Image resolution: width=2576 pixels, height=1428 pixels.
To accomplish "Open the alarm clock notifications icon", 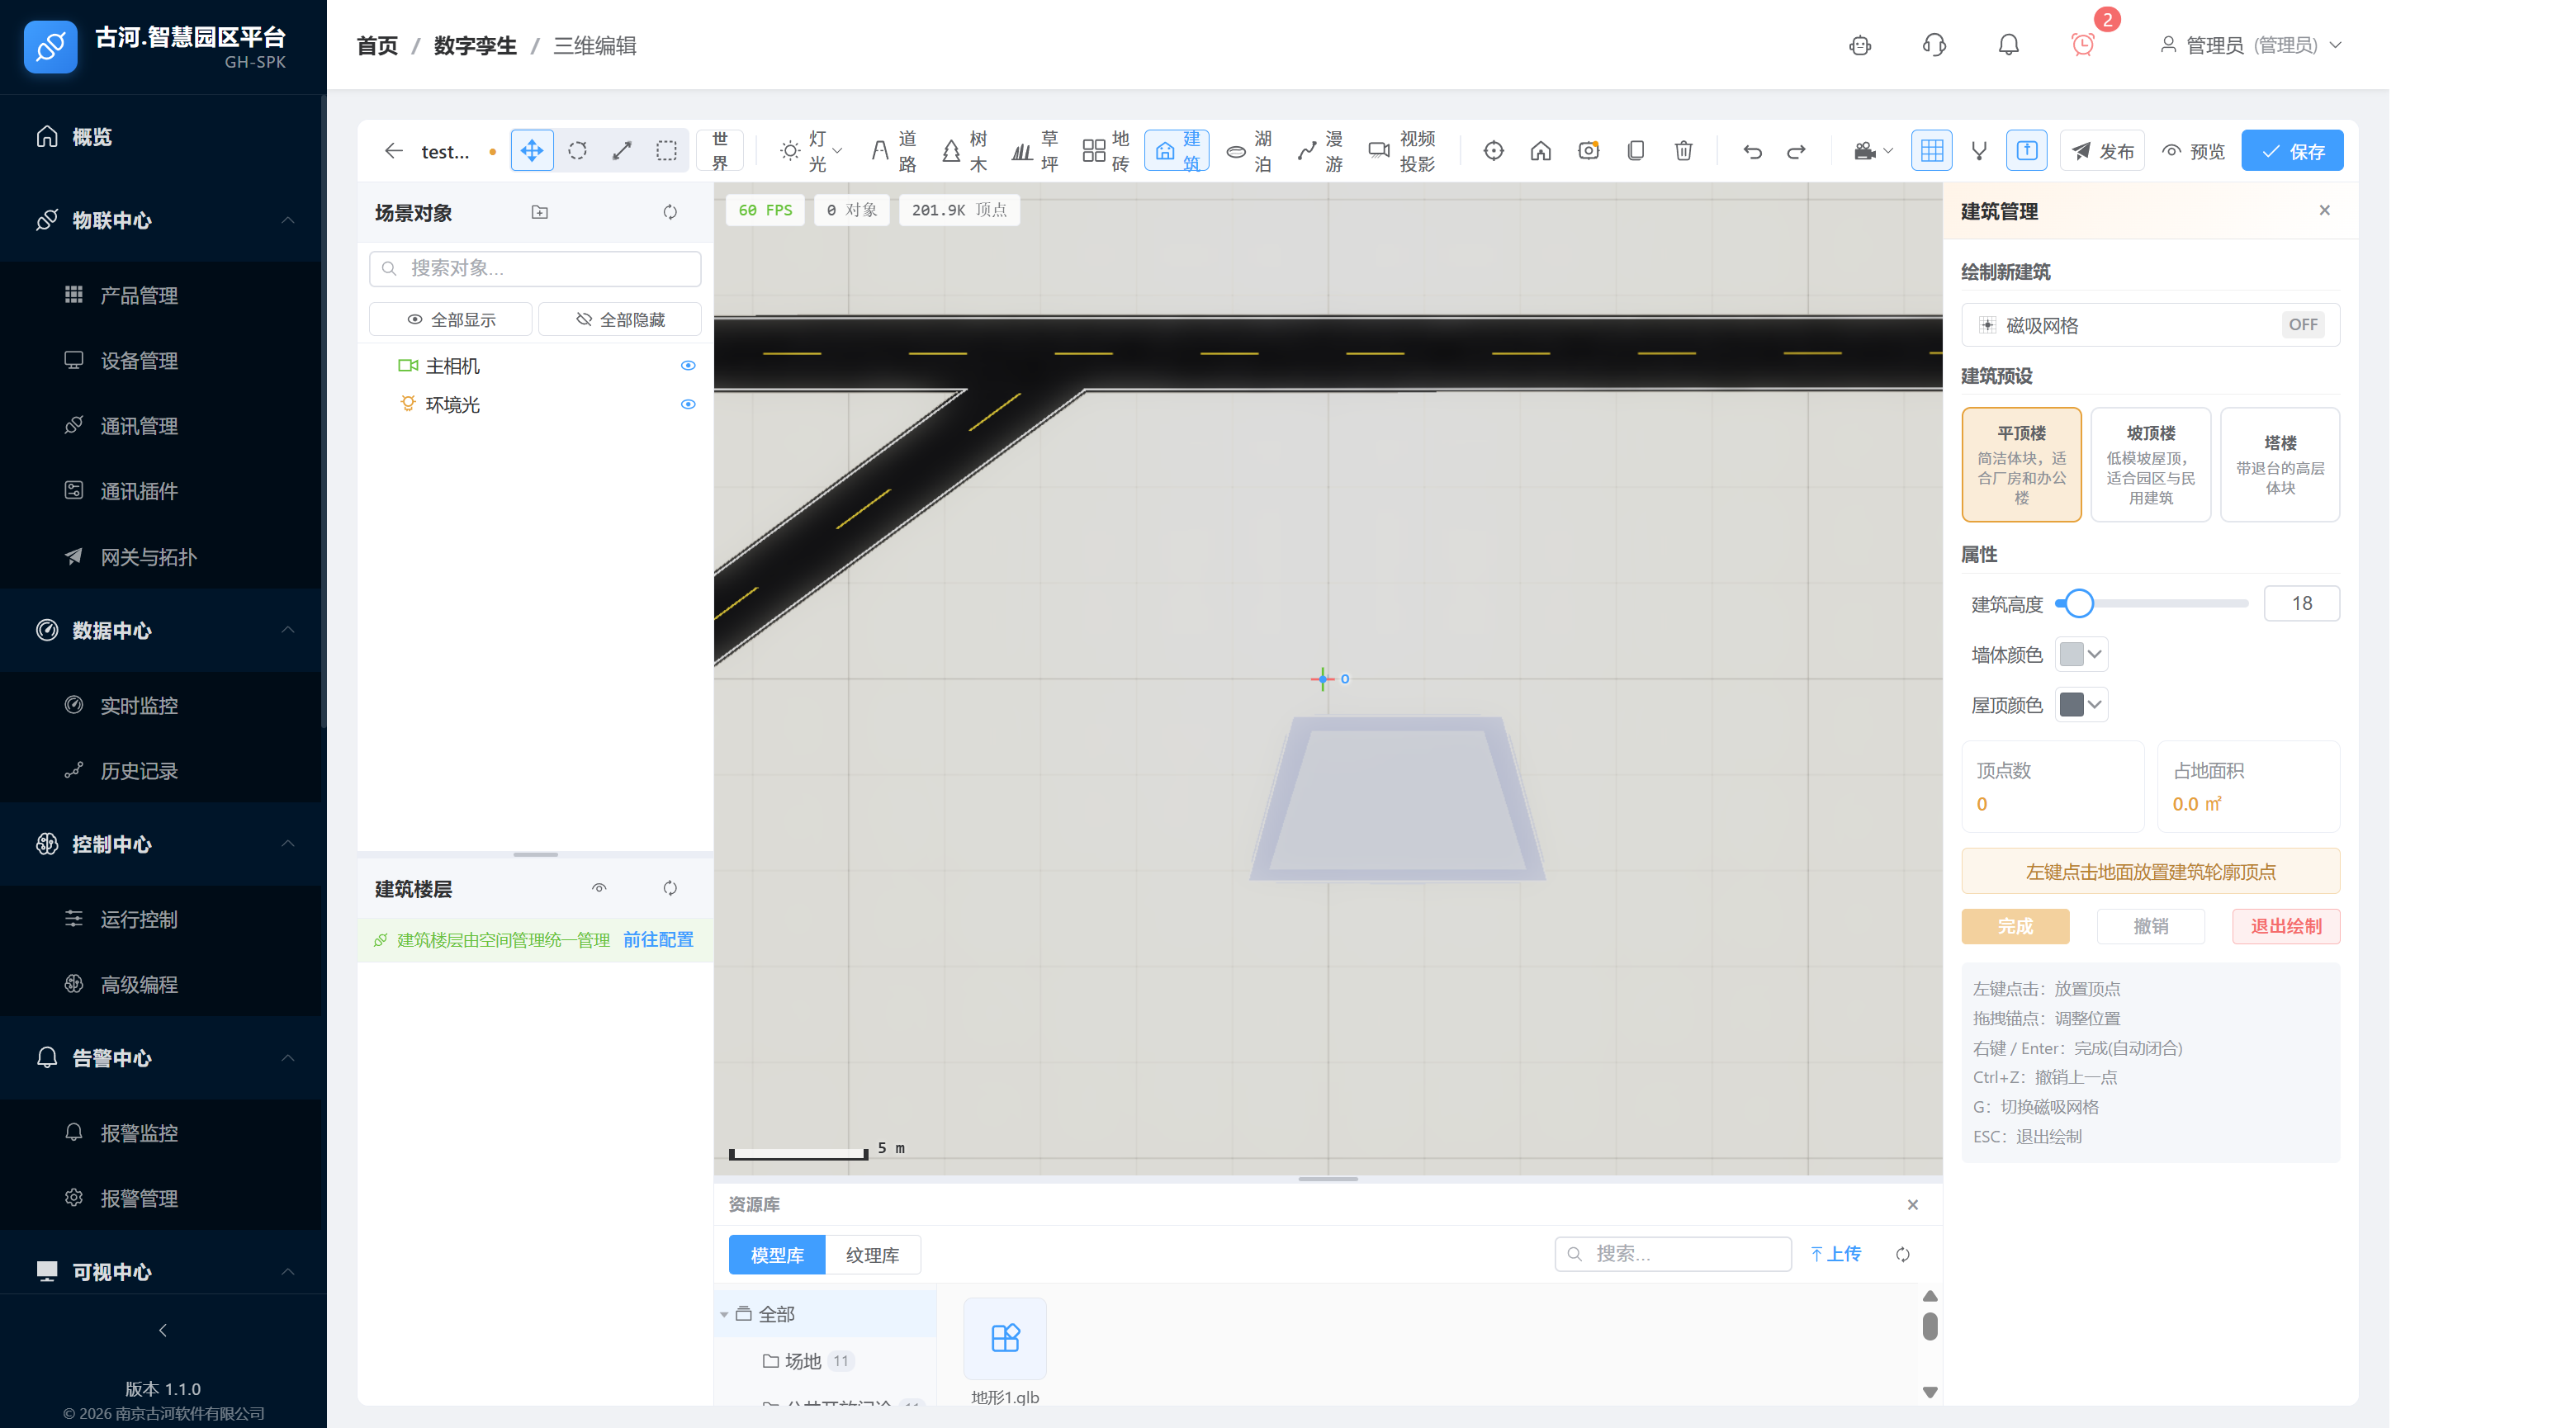I will click(2083, 45).
